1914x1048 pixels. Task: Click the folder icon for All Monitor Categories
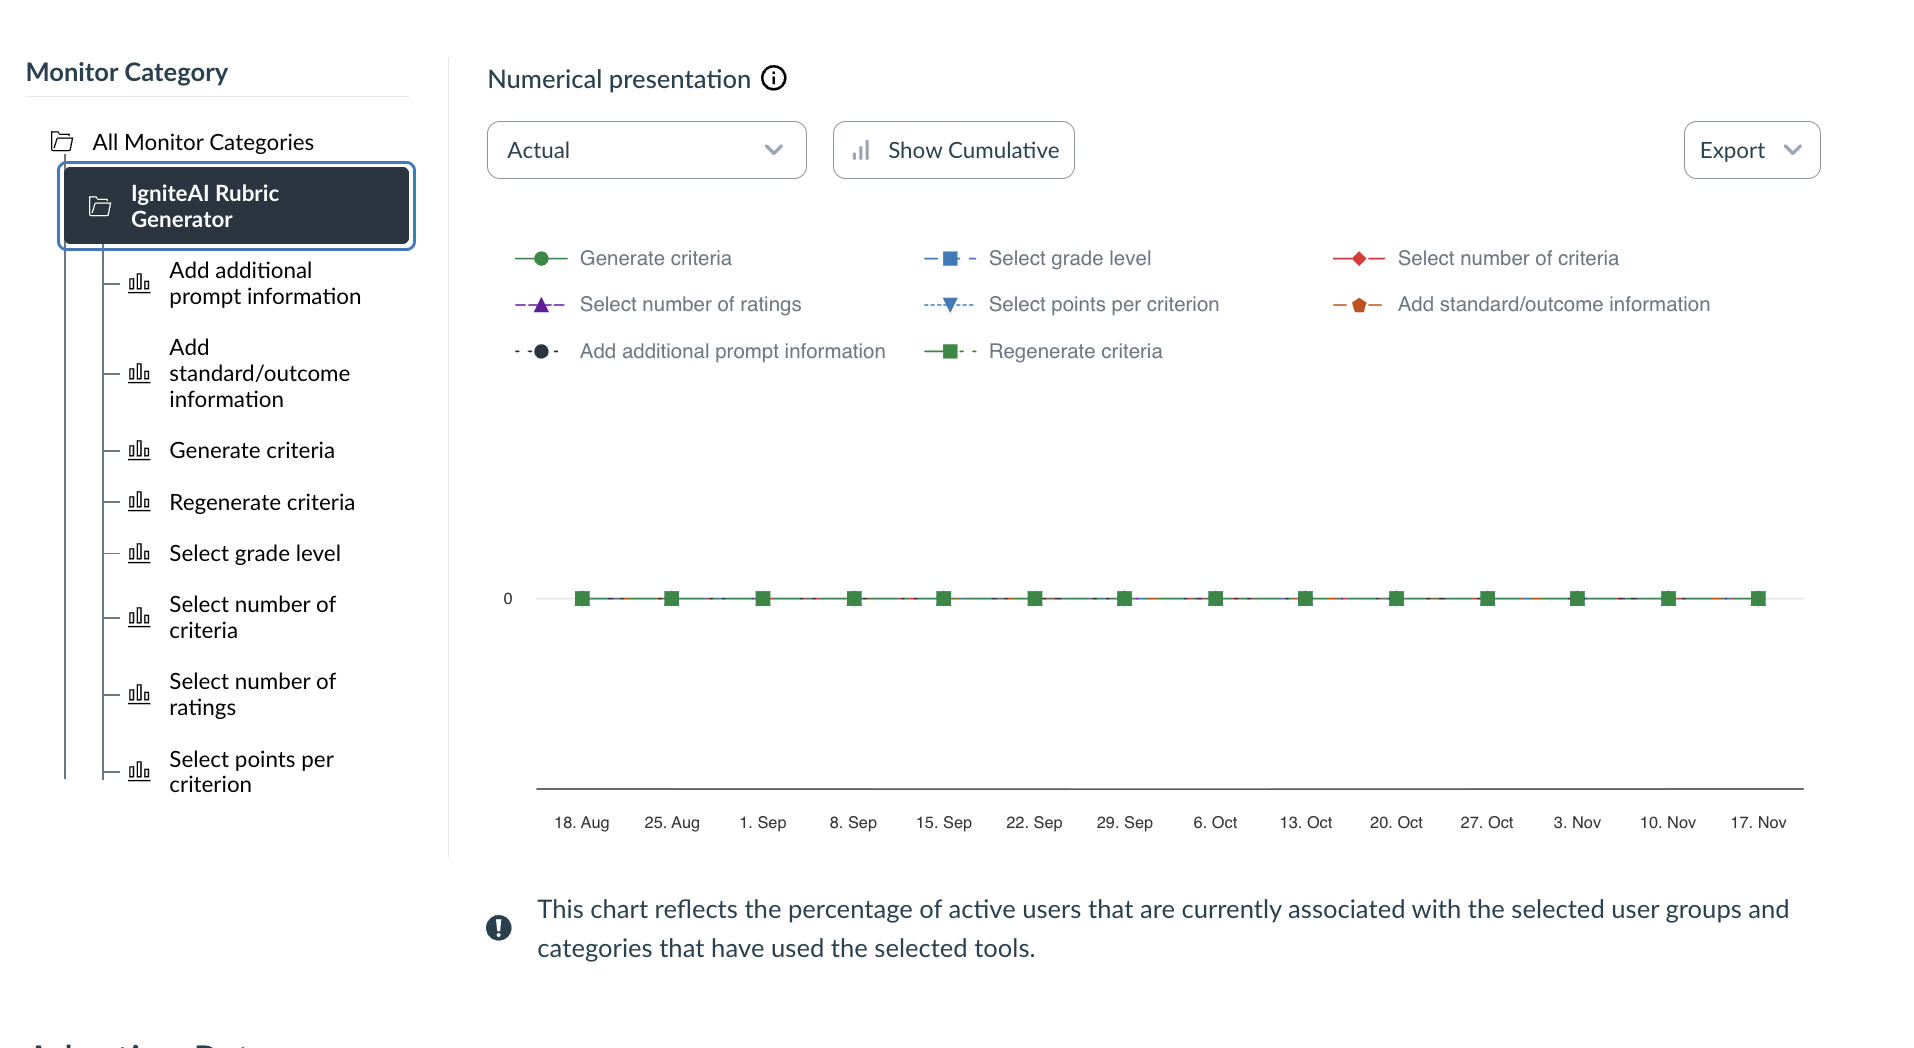click(x=62, y=141)
